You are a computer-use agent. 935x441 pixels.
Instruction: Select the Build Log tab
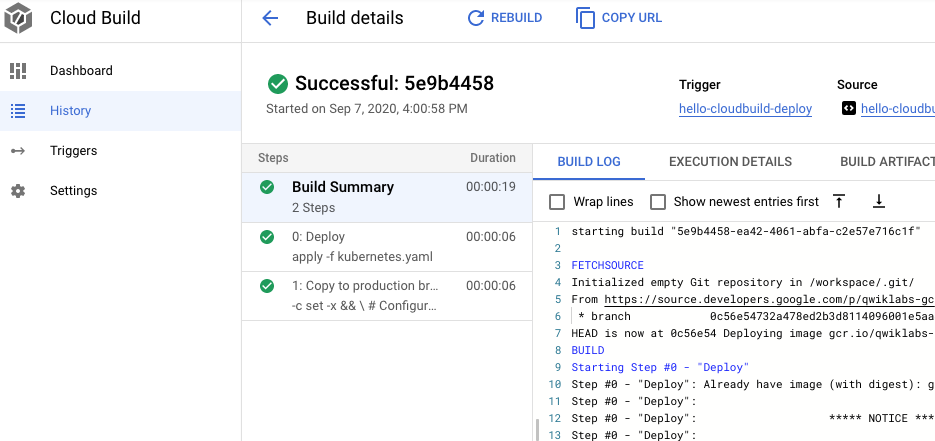coord(589,162)
